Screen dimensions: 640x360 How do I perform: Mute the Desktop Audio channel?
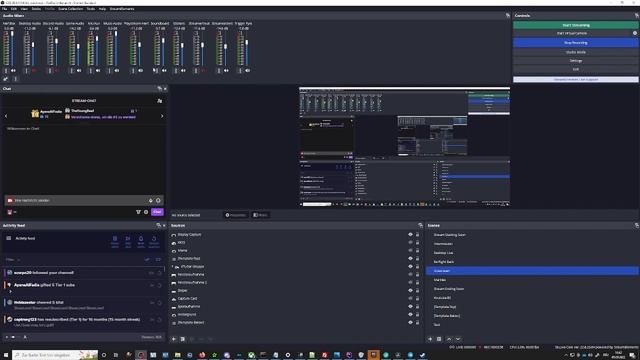34,71
